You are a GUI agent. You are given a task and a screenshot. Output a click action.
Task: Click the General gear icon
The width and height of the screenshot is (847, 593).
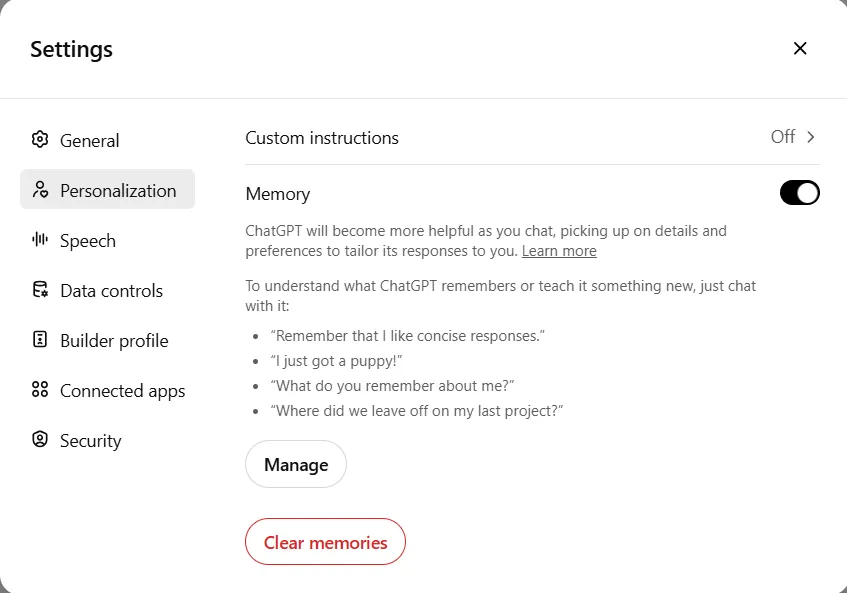[x=40, y=139]
